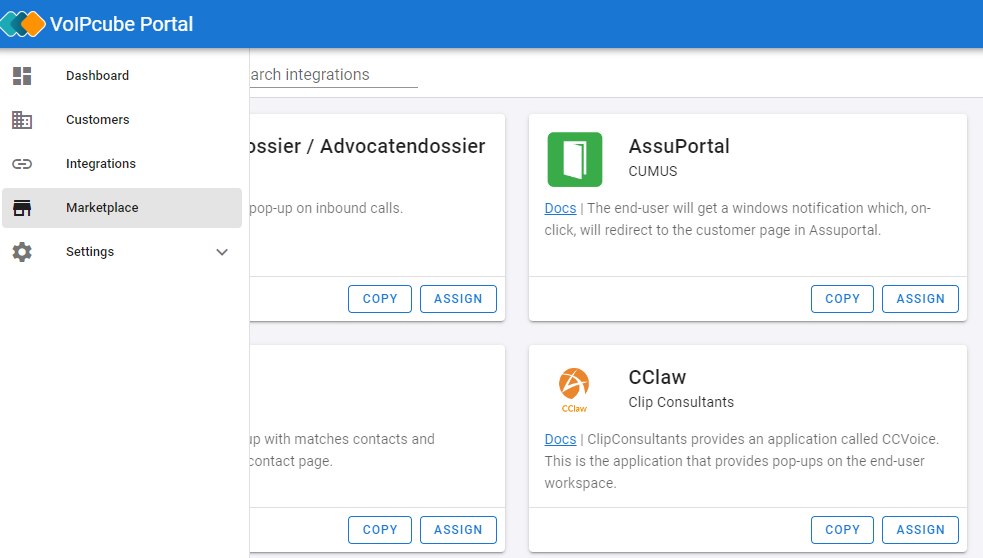The image size is (983, 558).
Task: Open the Customers menu item
Action: click(122, 120)
